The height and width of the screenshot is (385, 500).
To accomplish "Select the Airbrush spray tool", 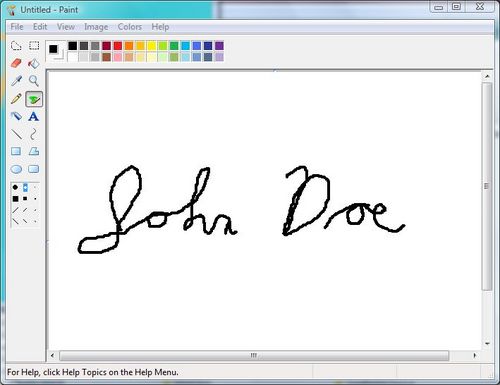I will 16,116.
